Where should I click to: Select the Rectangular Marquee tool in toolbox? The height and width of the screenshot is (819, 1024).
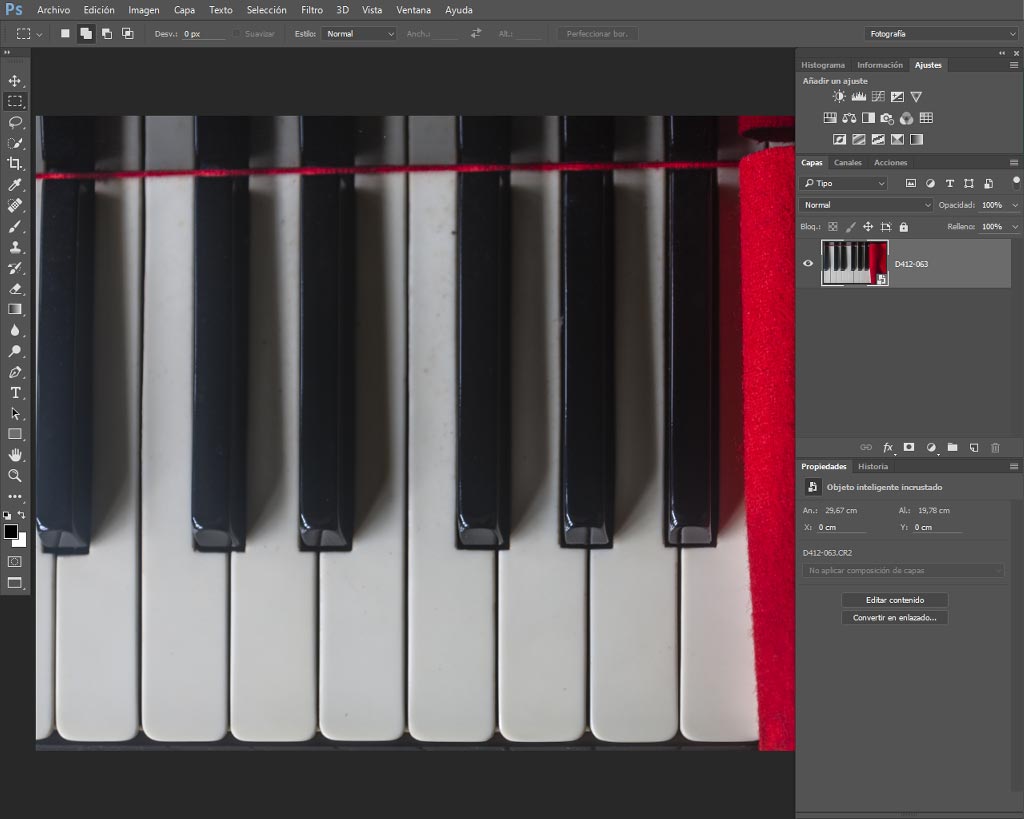[14, 101]
